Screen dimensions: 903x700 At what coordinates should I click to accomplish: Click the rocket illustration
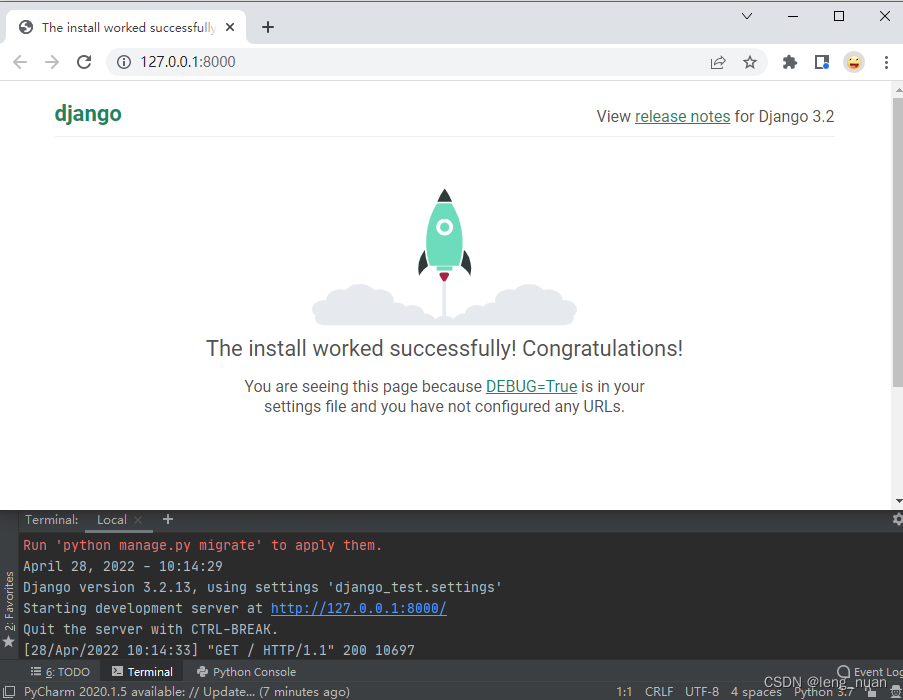(x=444, y=256)
